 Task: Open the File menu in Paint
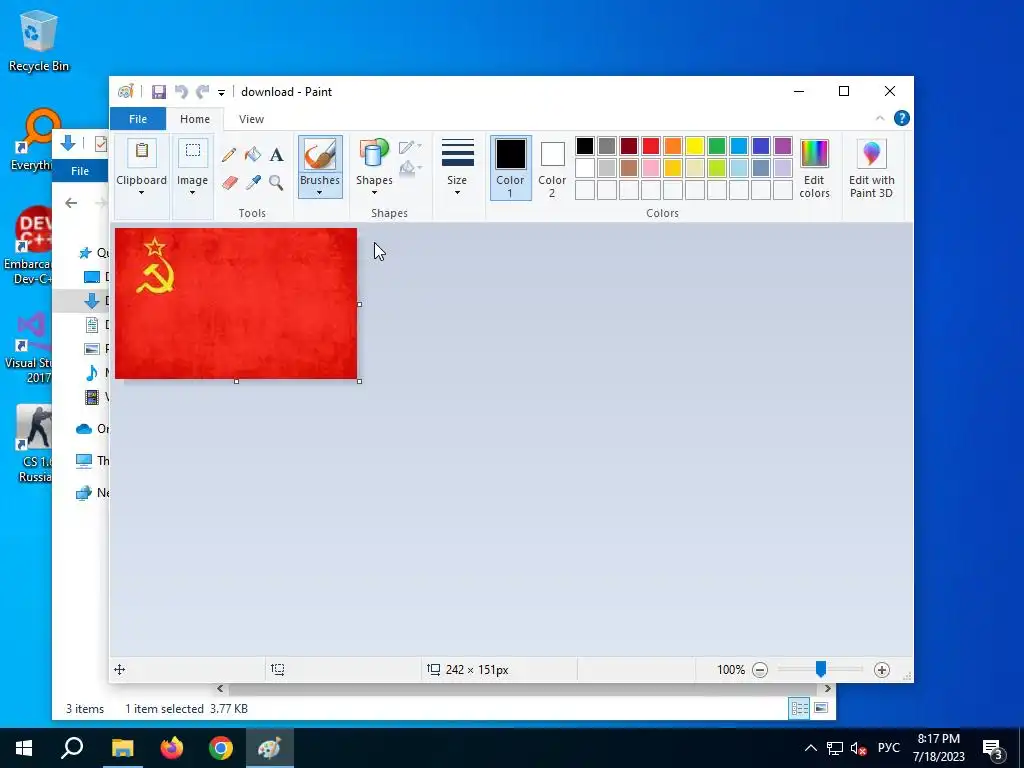138,119
